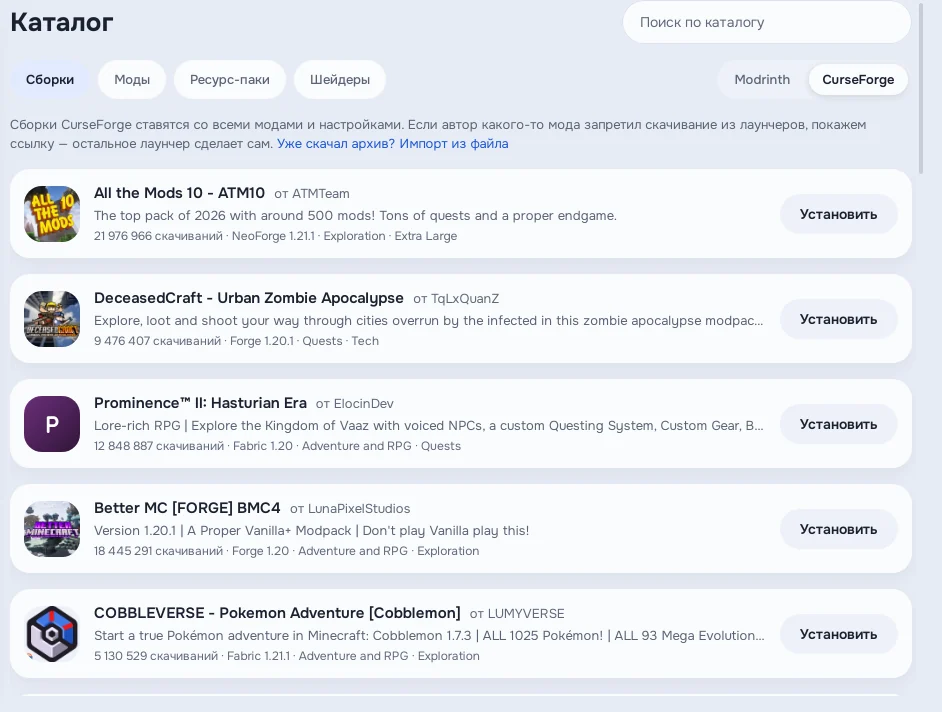Install All the Mods 10 - ATM10

tap(838, 214)
